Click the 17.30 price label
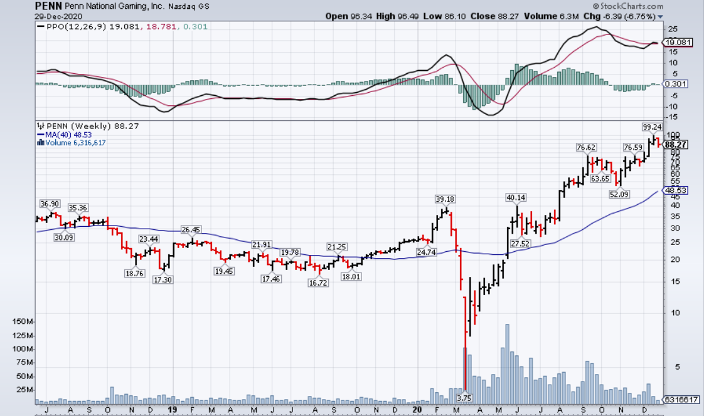 163,280
